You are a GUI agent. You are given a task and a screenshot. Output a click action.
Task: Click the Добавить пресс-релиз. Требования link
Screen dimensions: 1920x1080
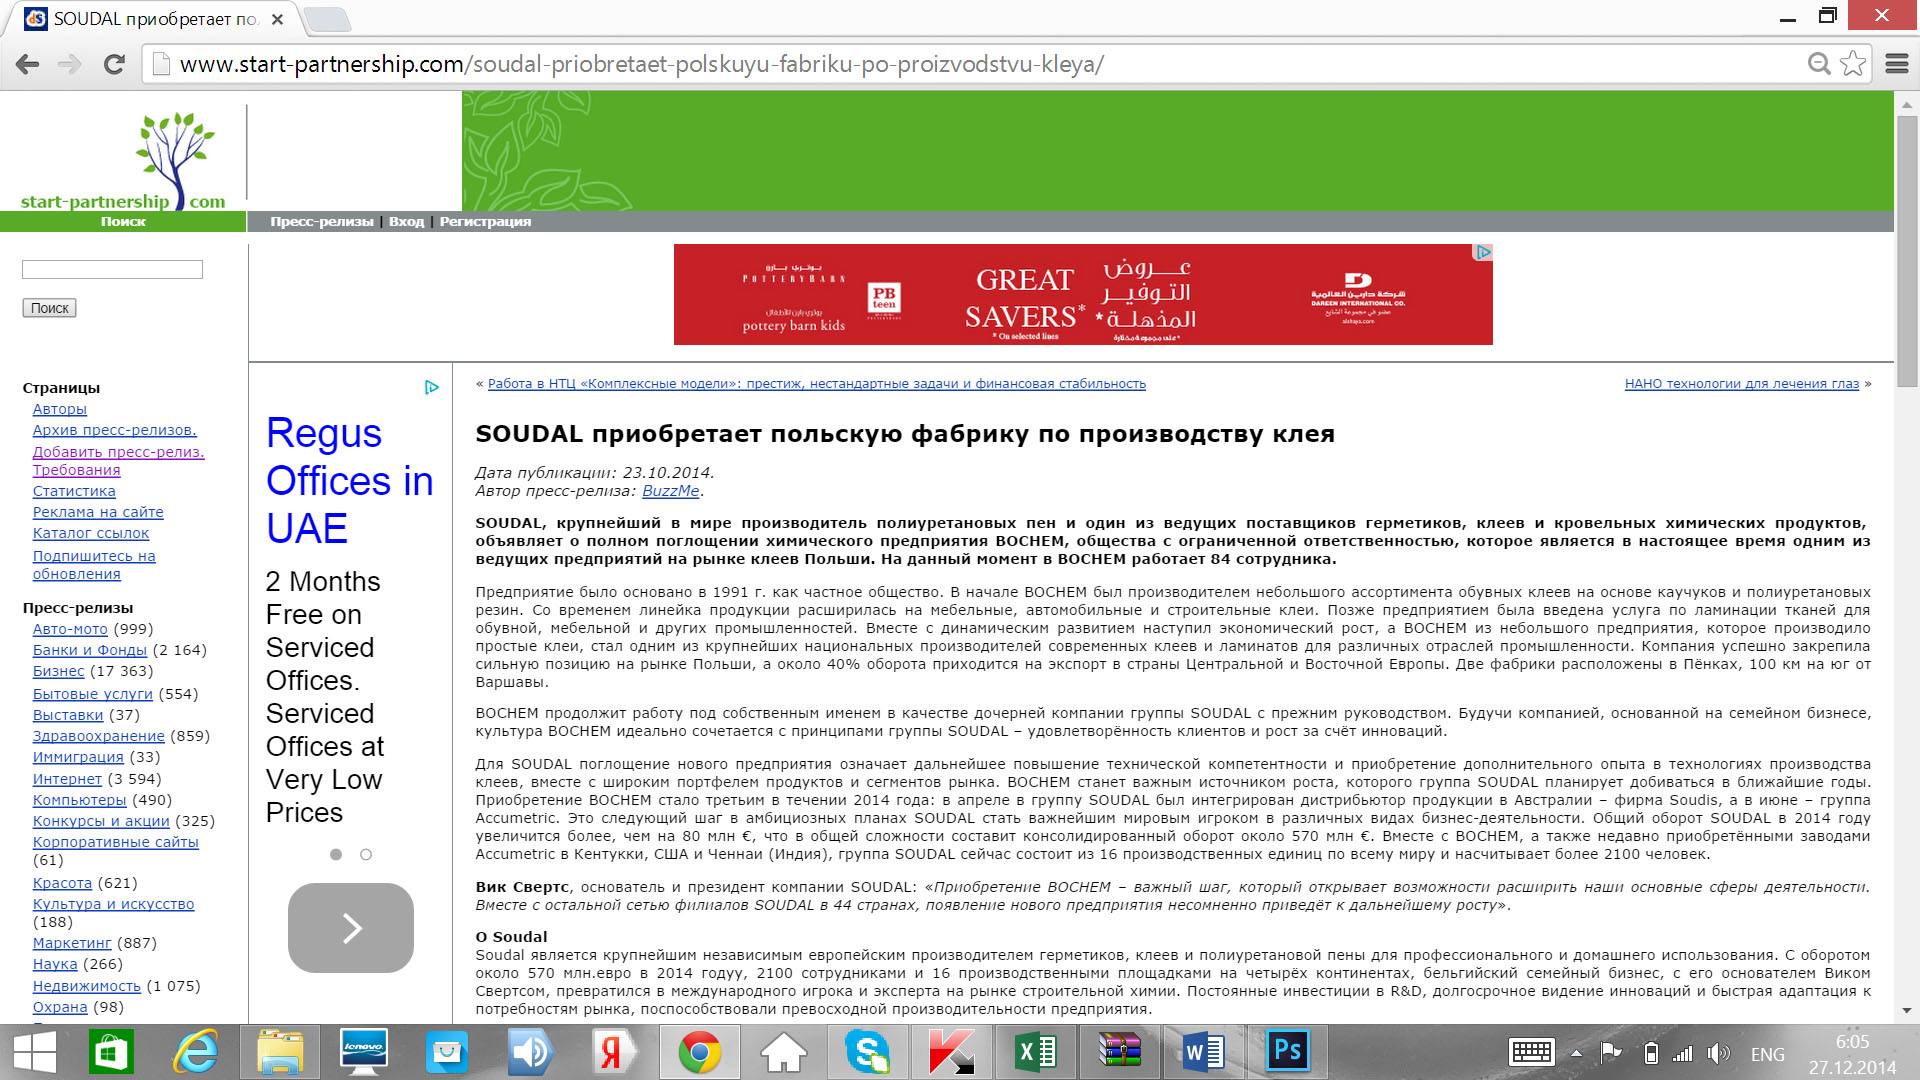118,461
